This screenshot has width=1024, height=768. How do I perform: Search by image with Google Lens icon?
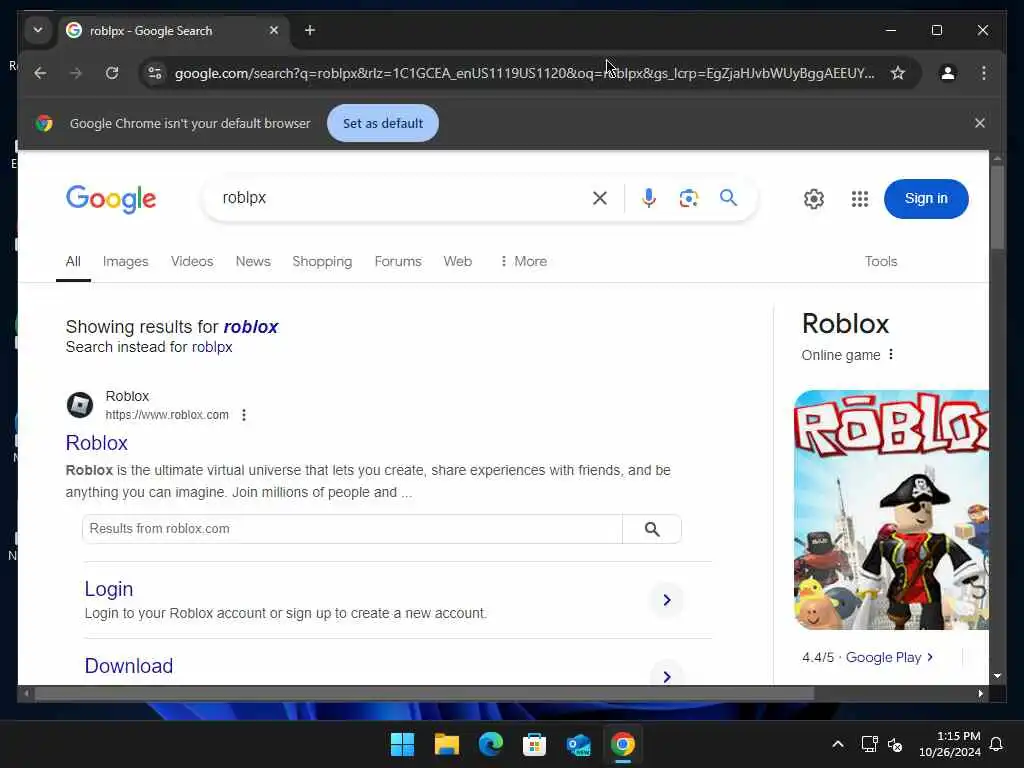click(x=688, y=198)
